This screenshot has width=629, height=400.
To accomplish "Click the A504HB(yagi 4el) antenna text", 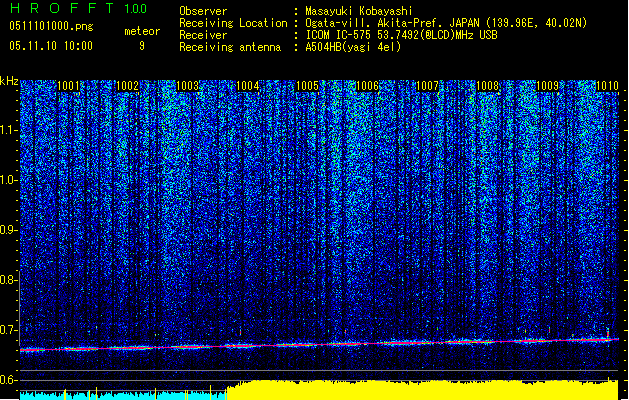I will [x=353, y=47].
